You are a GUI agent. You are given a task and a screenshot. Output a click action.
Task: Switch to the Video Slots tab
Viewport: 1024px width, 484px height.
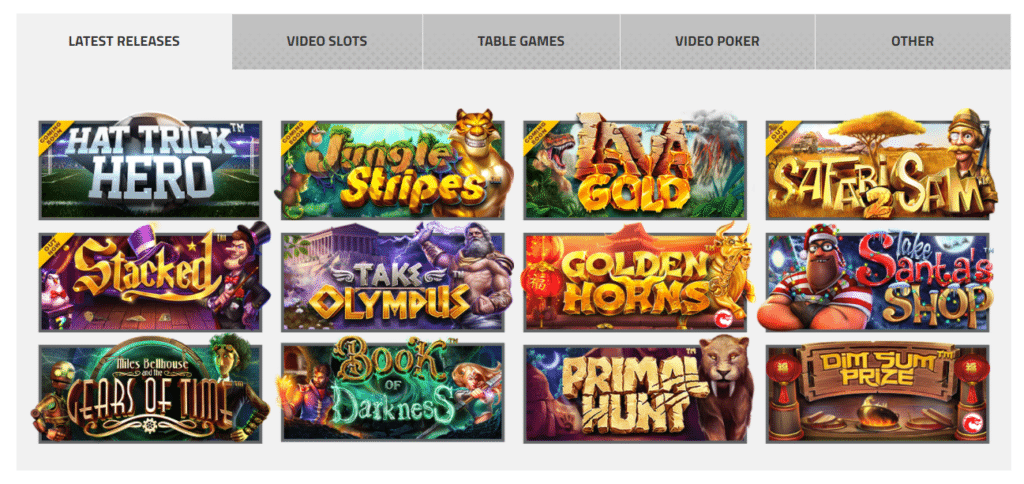click(327, 41)
